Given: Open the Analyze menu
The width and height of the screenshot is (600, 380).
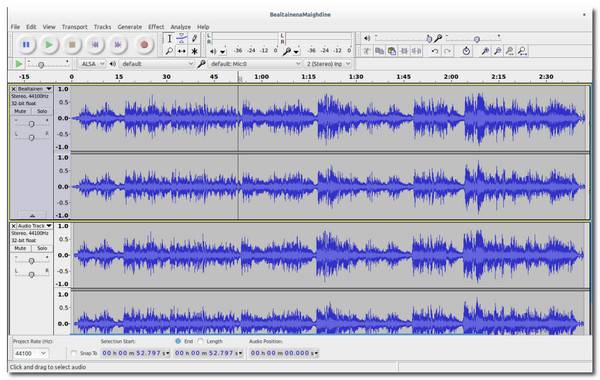Looking at the screenshot, I should tap(181, 27).
